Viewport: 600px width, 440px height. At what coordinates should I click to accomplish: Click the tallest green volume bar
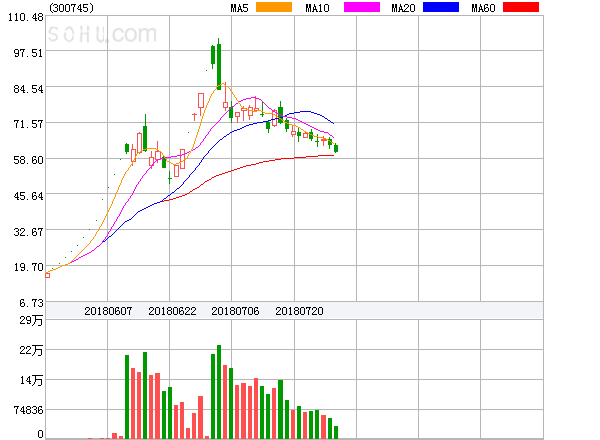(219, 392)
